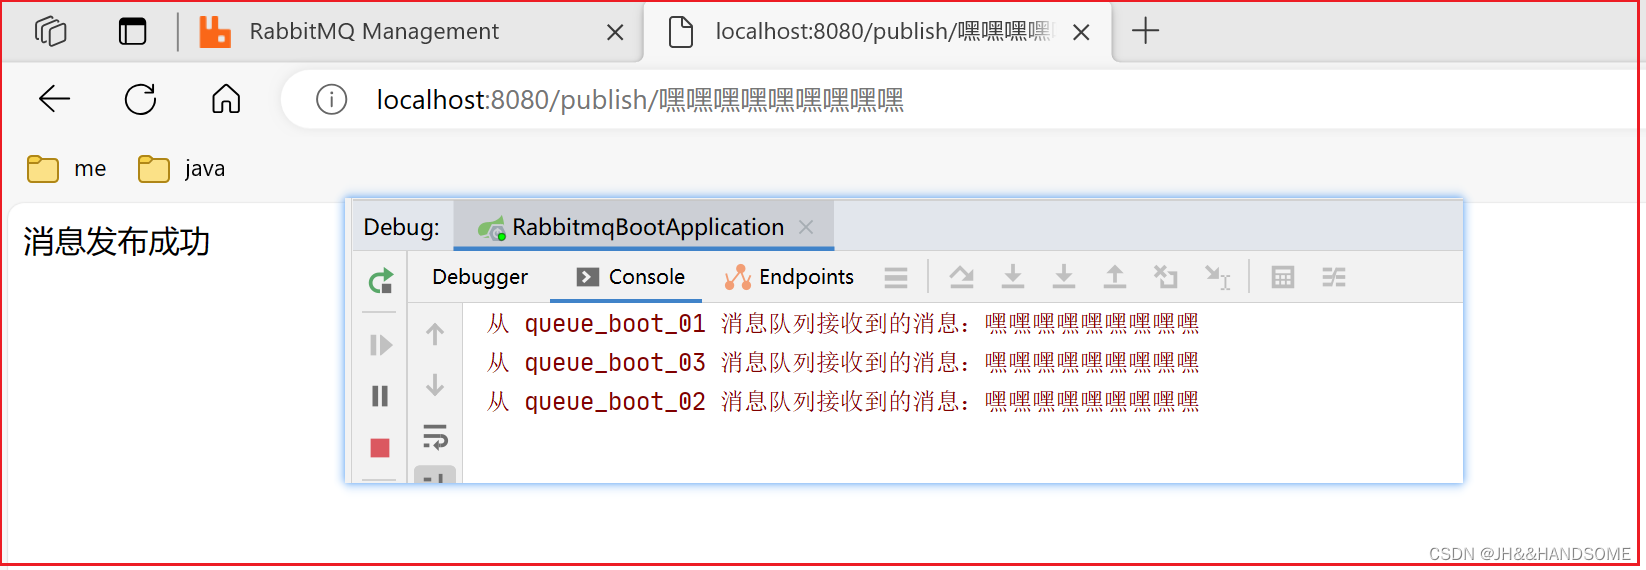Close the RabbitmqBootApplication debug tab
Viewport: 1646px width, 570px height.
(806, 227)
